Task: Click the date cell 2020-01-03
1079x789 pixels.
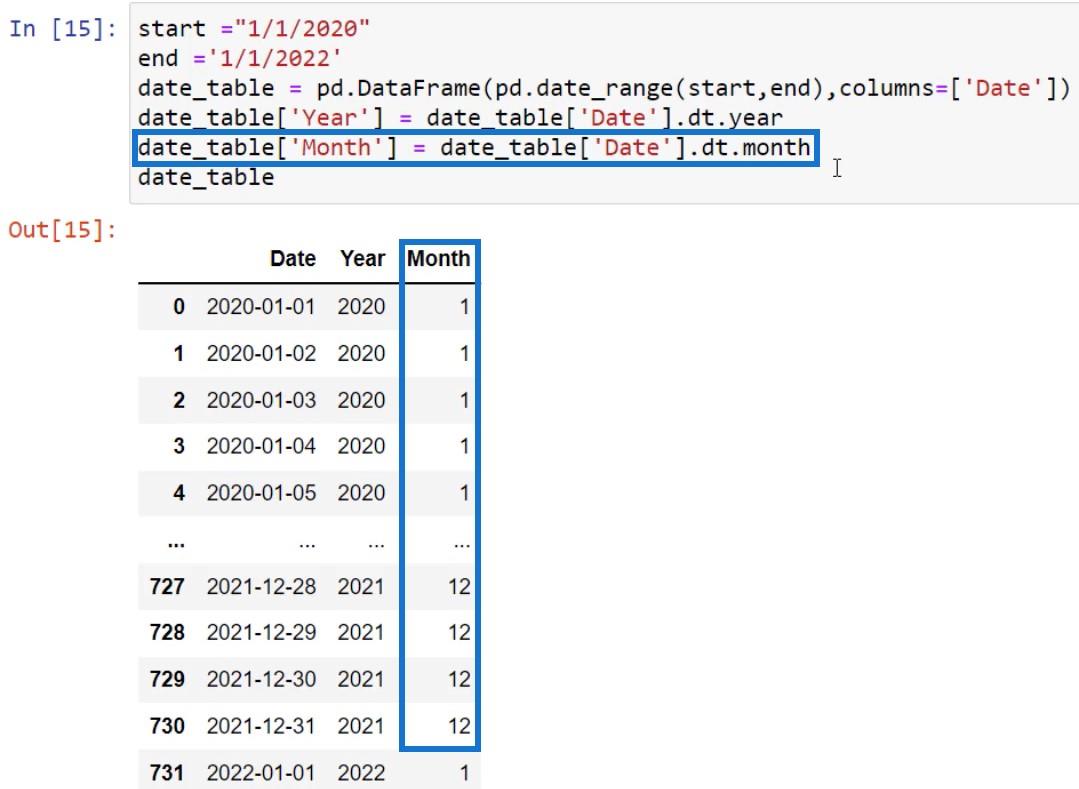Action: [x=261, y=400]
